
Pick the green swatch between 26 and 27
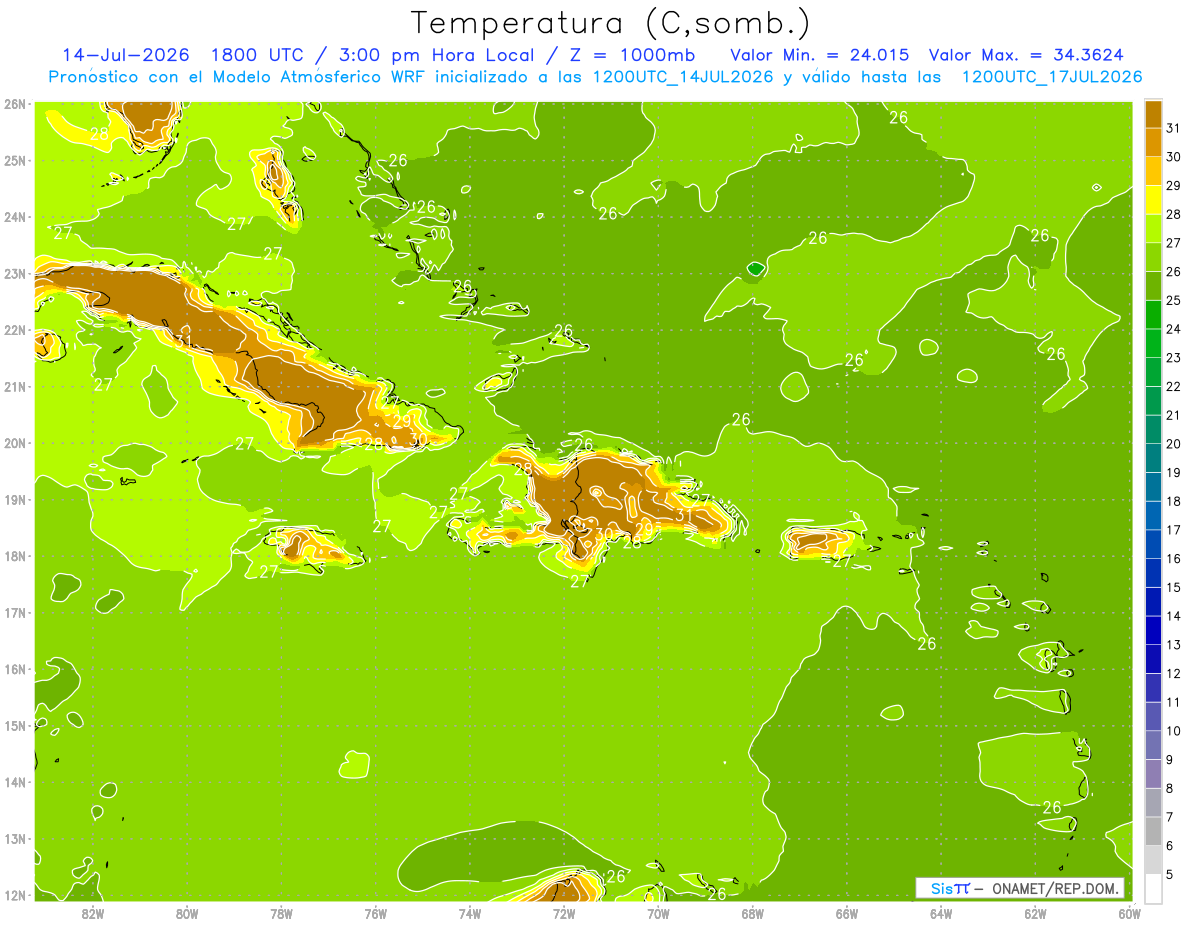coord(1153,257)
